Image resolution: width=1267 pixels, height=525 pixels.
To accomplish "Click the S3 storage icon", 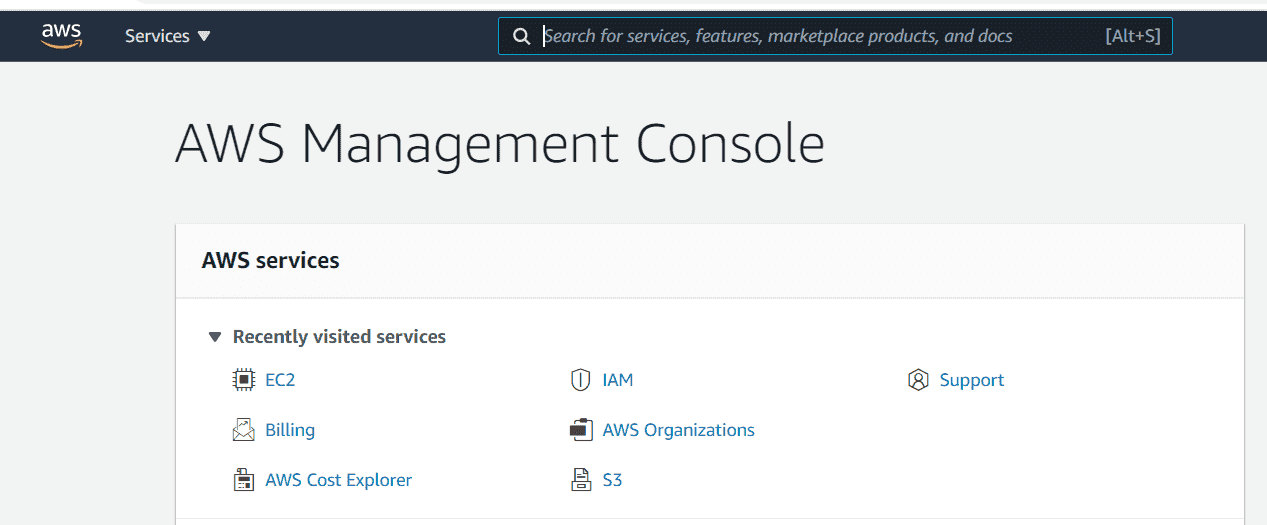I will click(x=581, y=480).
